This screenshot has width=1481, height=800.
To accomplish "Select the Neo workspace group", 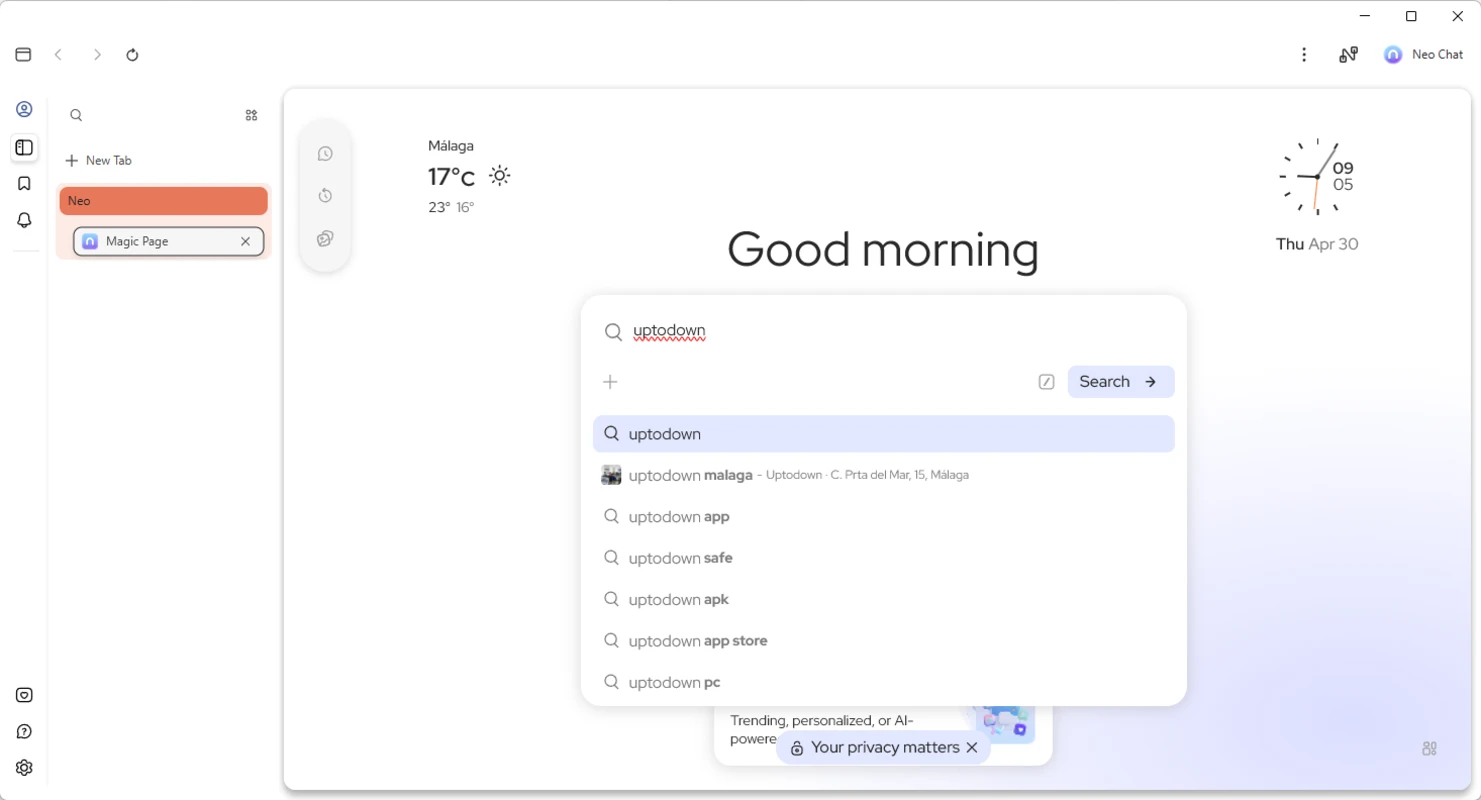I will coord(164,201).
